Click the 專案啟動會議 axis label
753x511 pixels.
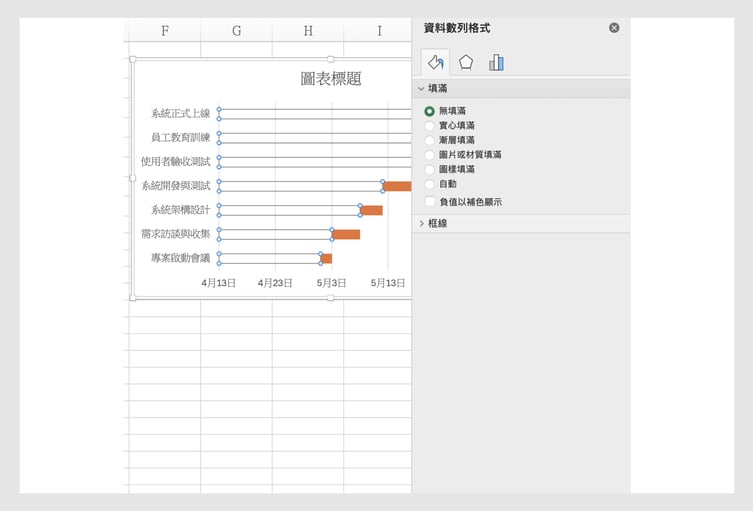coord(181,258)
